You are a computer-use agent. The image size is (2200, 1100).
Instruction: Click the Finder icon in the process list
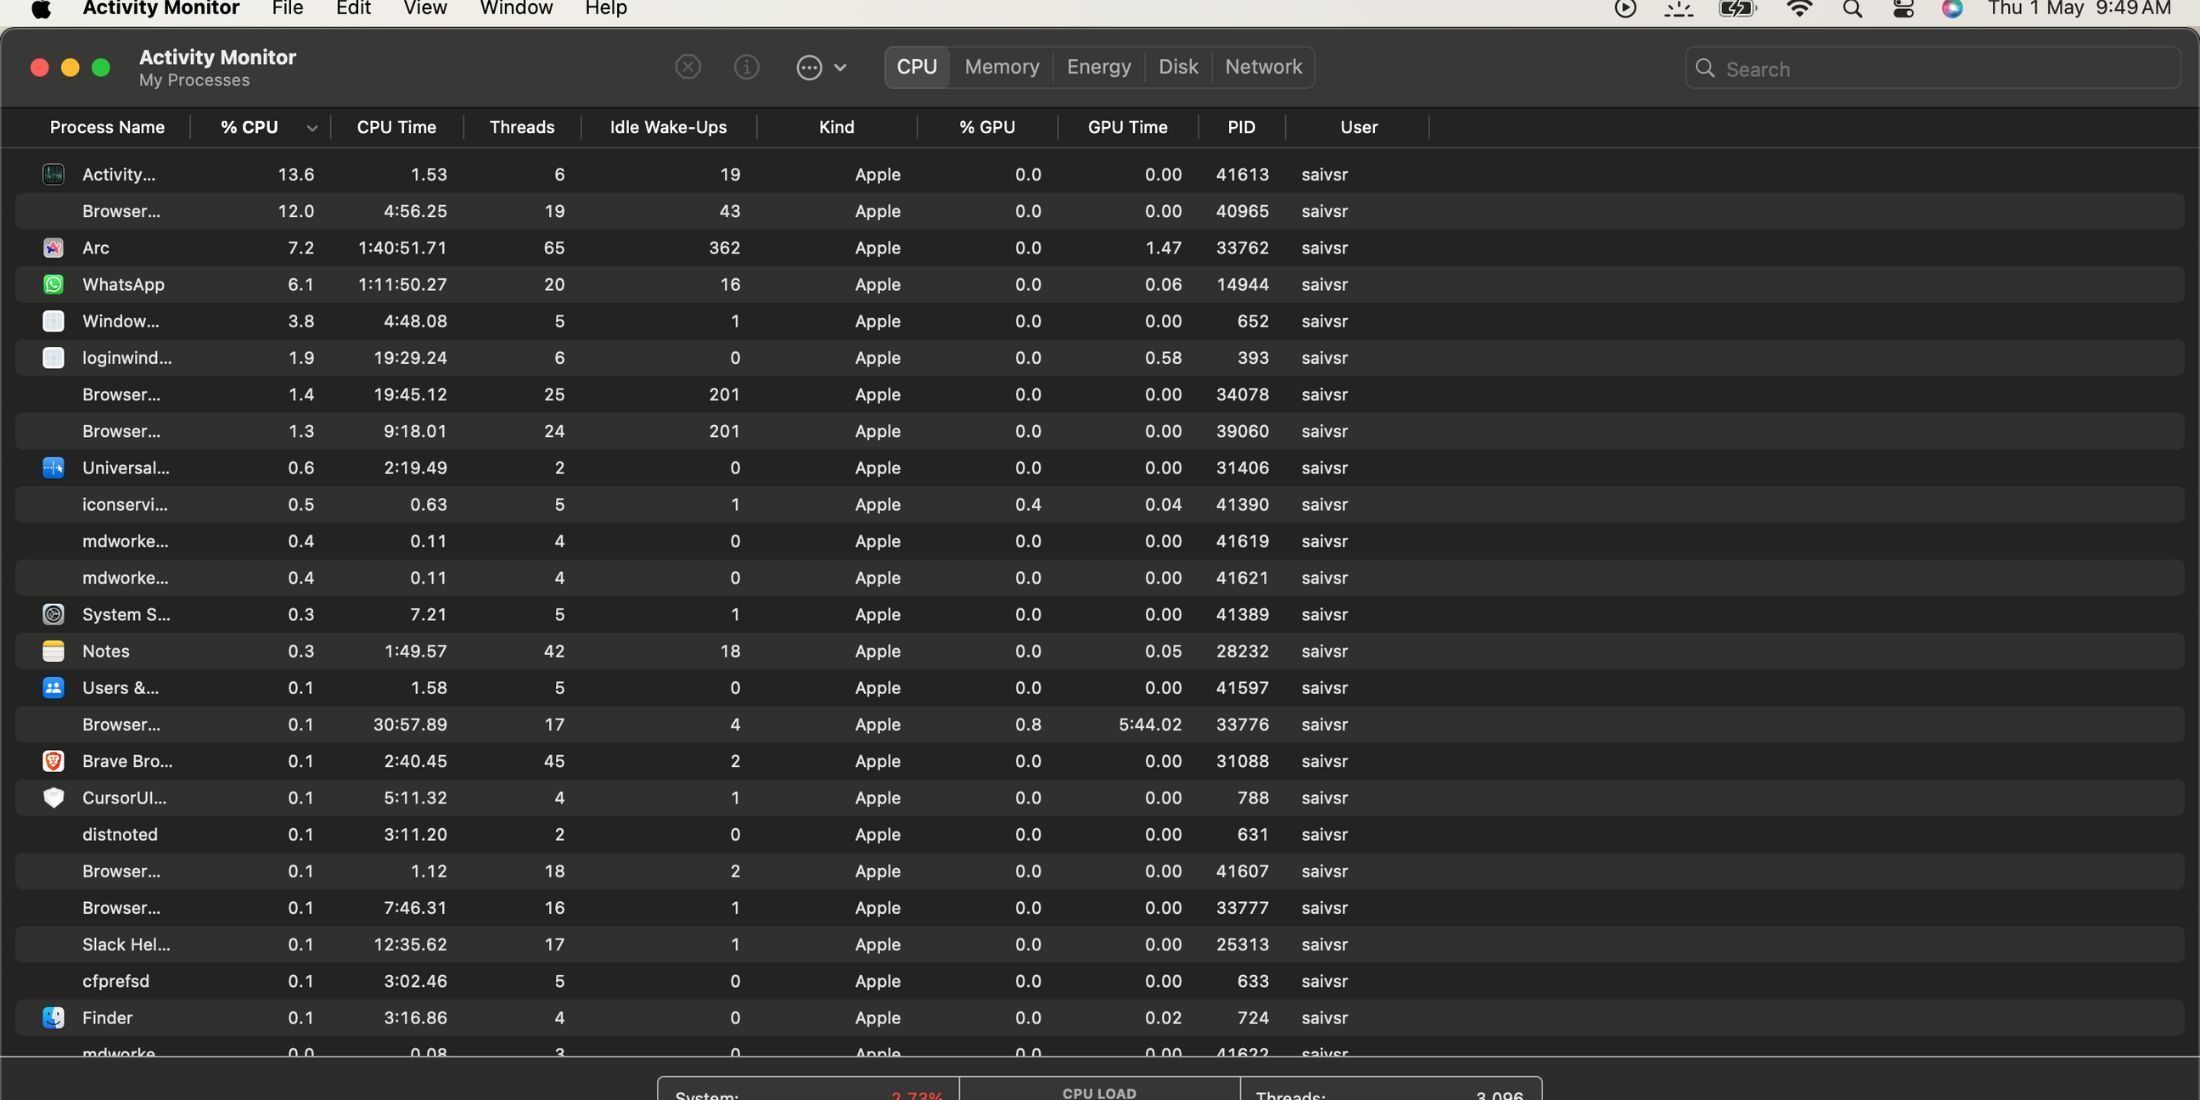click(53, 1018)
